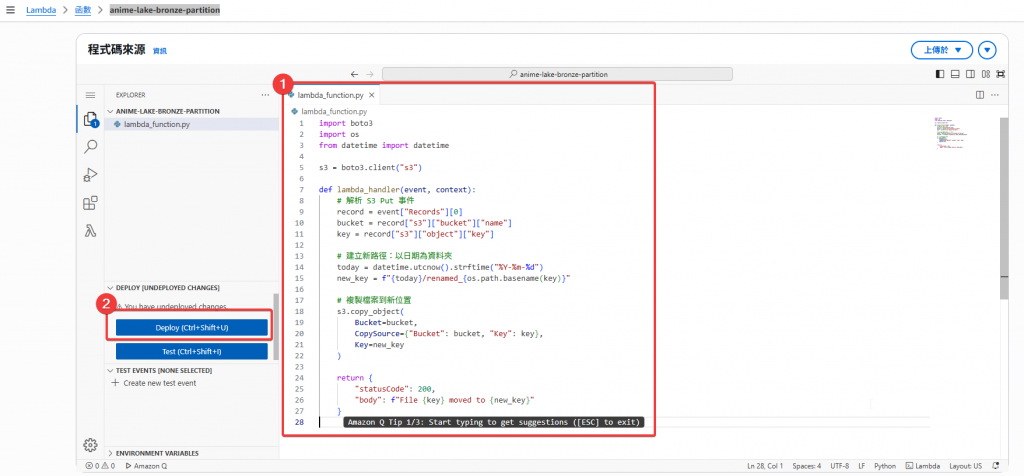The width and height of the screenshot is (1024, 476).
Task: Click 'from datetime import datetime' line
Action: click(384, 146)
